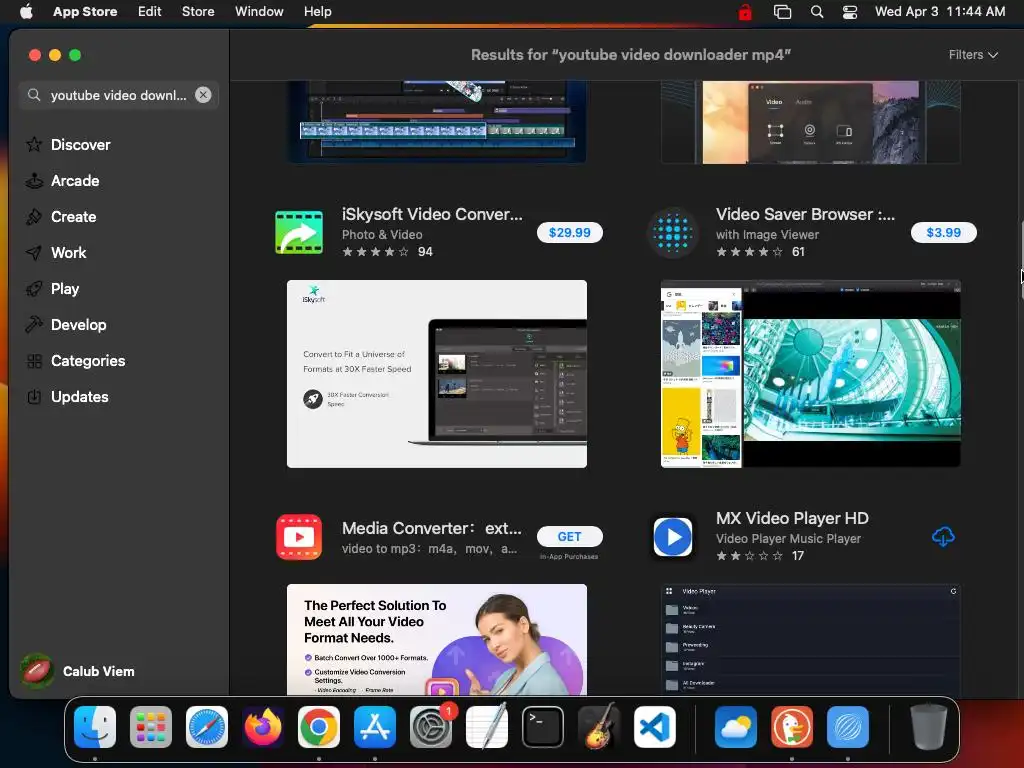Viewport: 1024px width, 768px height.
Task: Launch GarageBand from the Dock
Action: [x=599, y=727]
